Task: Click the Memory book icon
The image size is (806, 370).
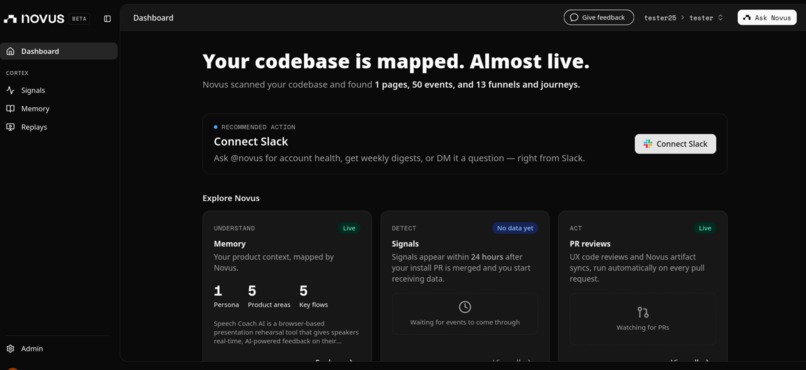Action: pos(10,109)
